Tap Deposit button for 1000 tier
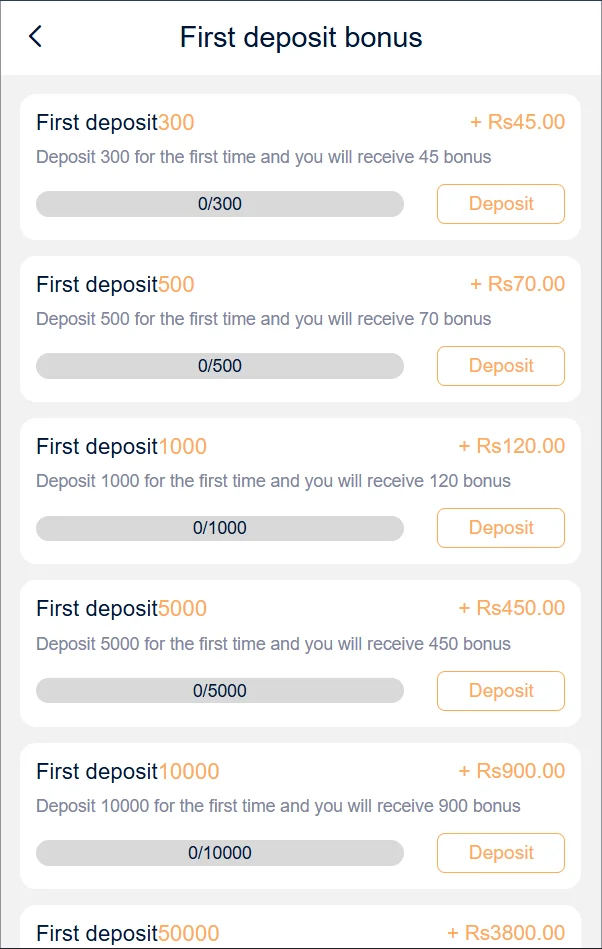This screenshot has height=949, width=602. [500, 528]
